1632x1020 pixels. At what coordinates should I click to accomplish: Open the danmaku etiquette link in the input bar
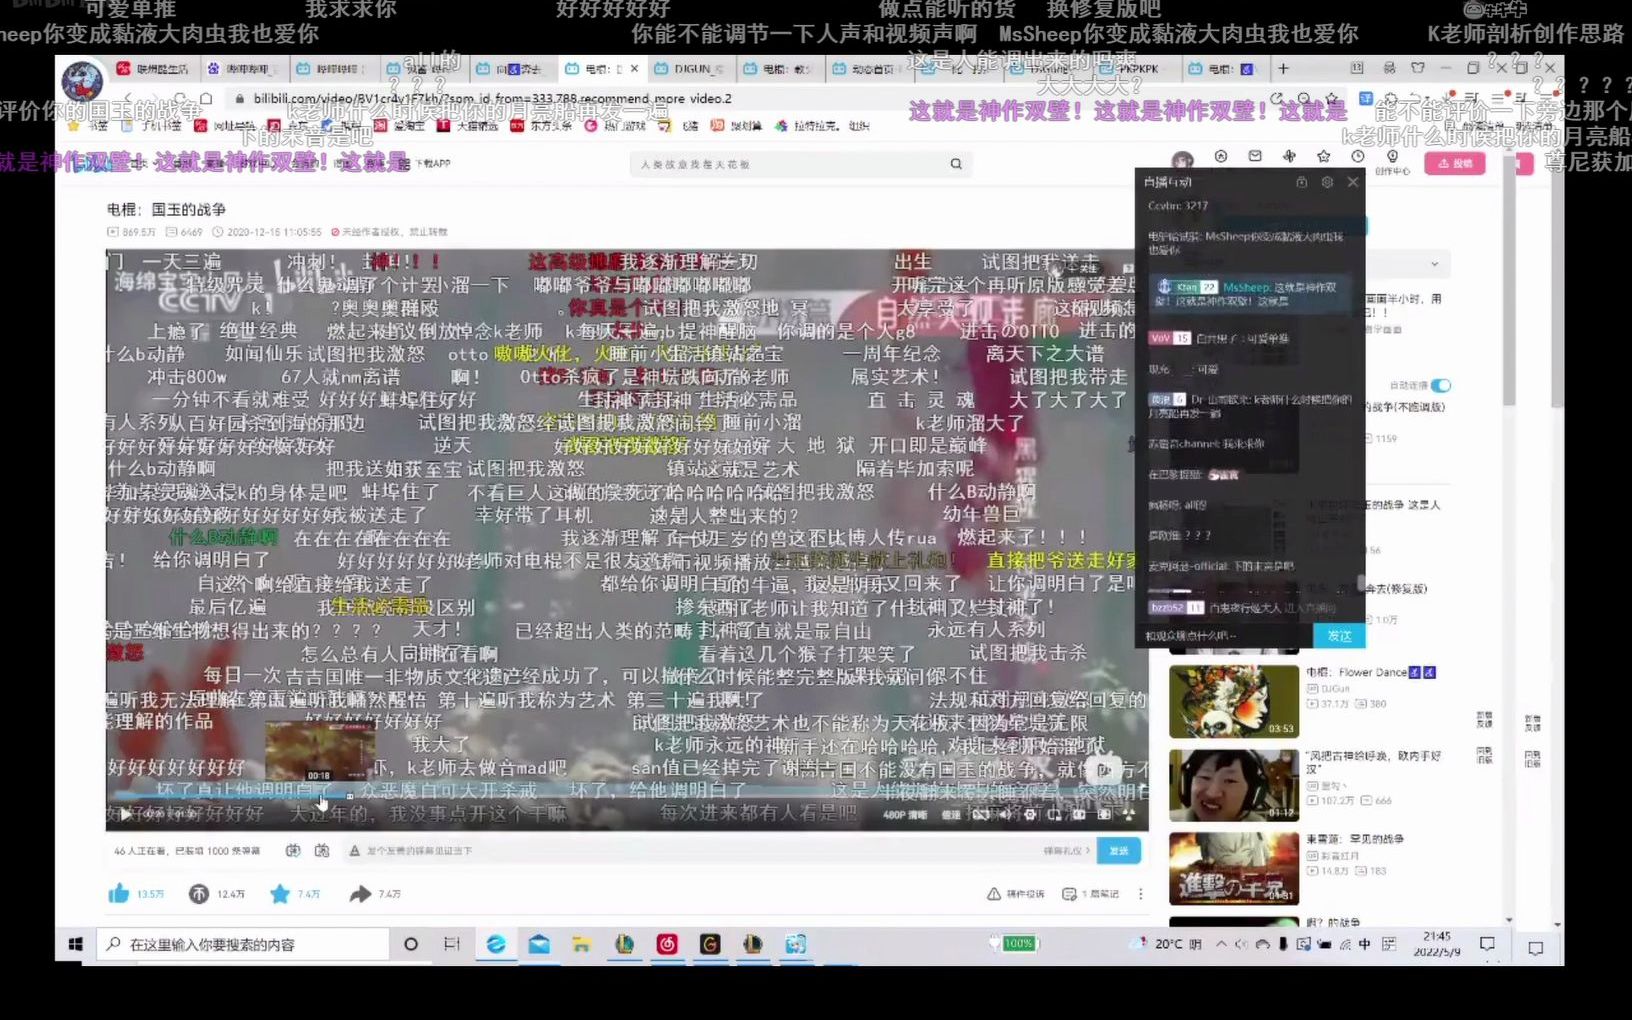(1066, 851)
